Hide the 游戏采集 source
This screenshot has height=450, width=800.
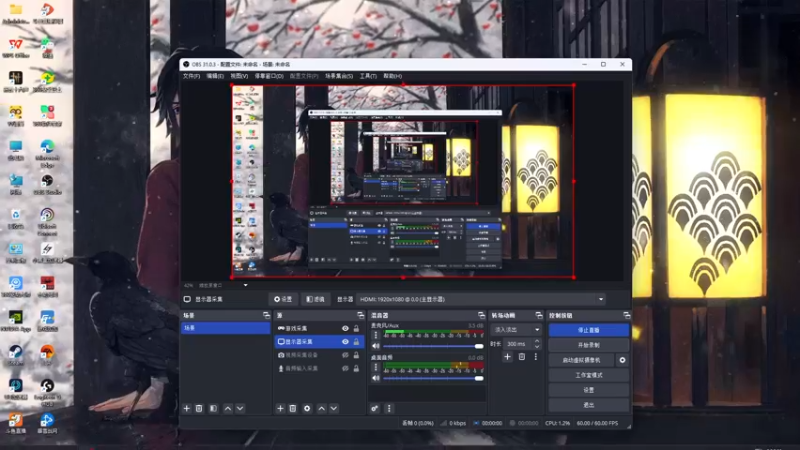point(345,329)
